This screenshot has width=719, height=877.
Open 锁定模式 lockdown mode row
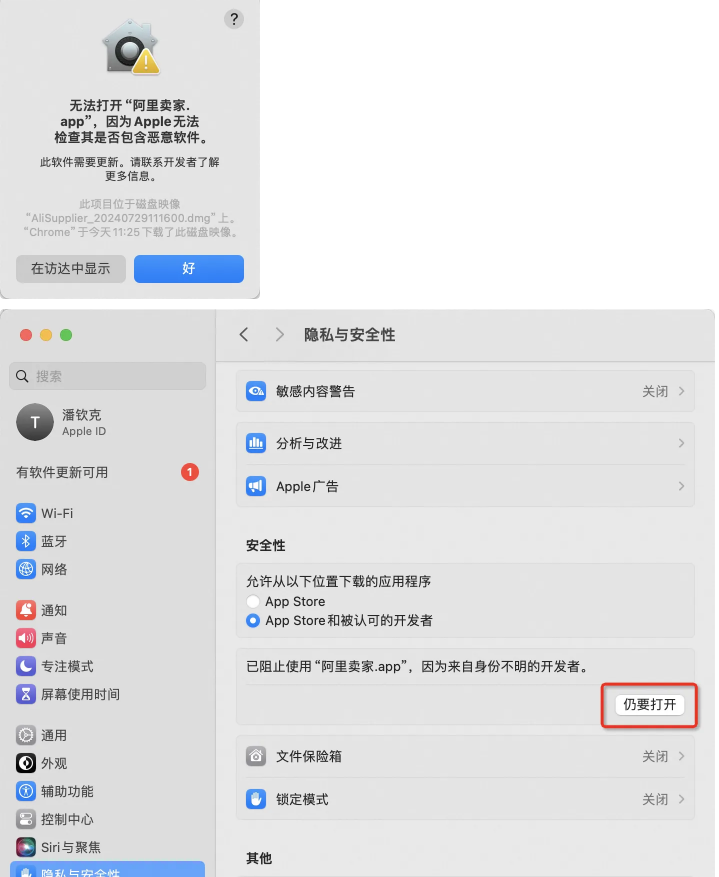click(465, 799)
